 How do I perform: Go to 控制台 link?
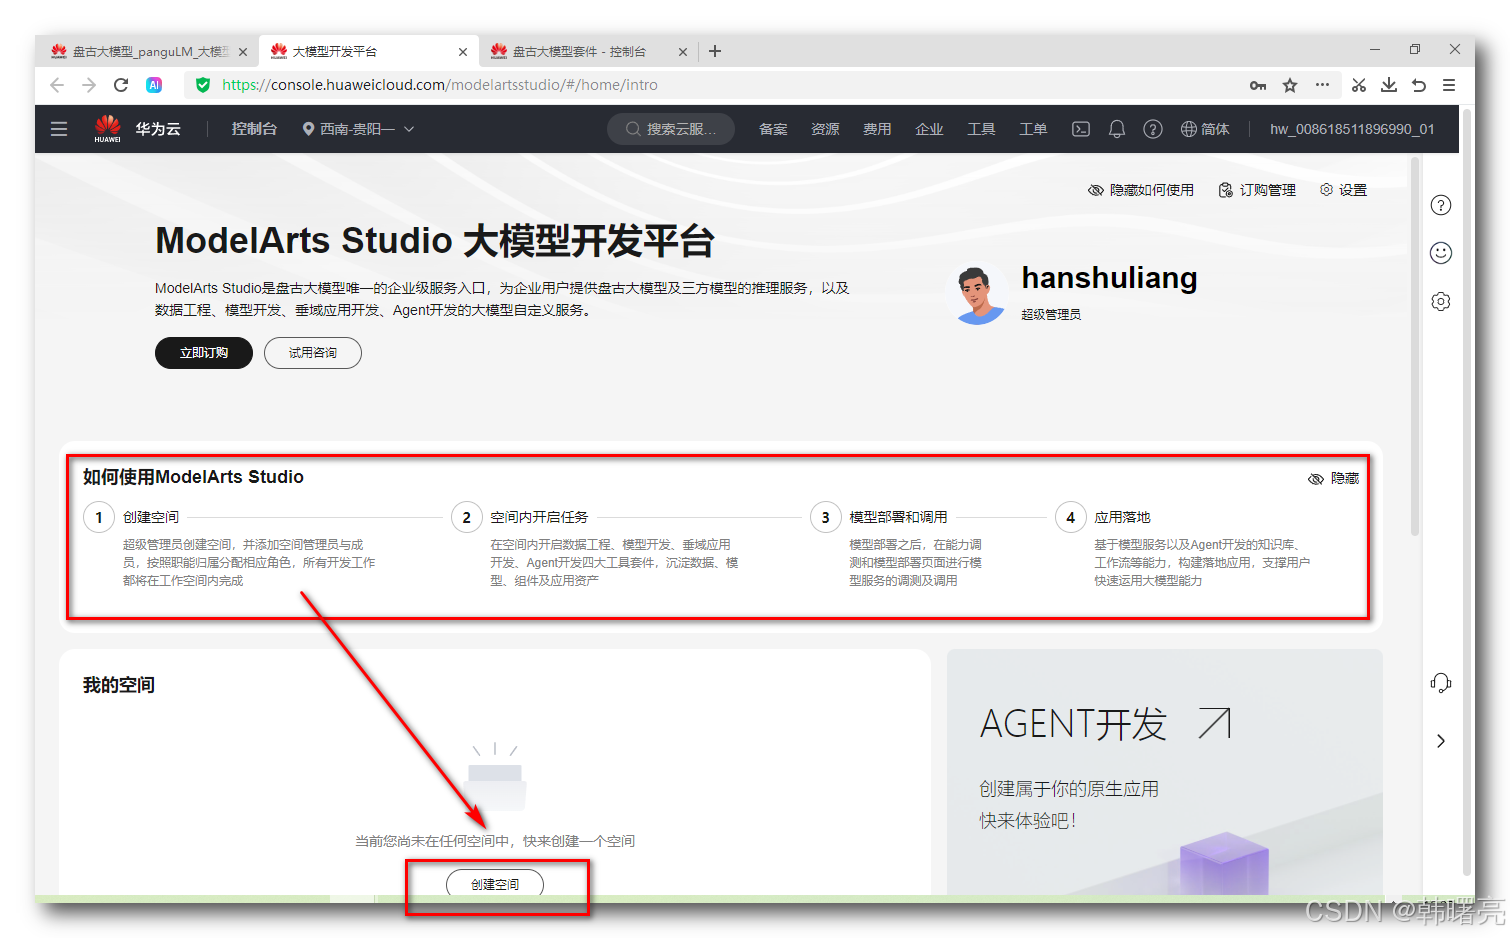click(254, 129)
